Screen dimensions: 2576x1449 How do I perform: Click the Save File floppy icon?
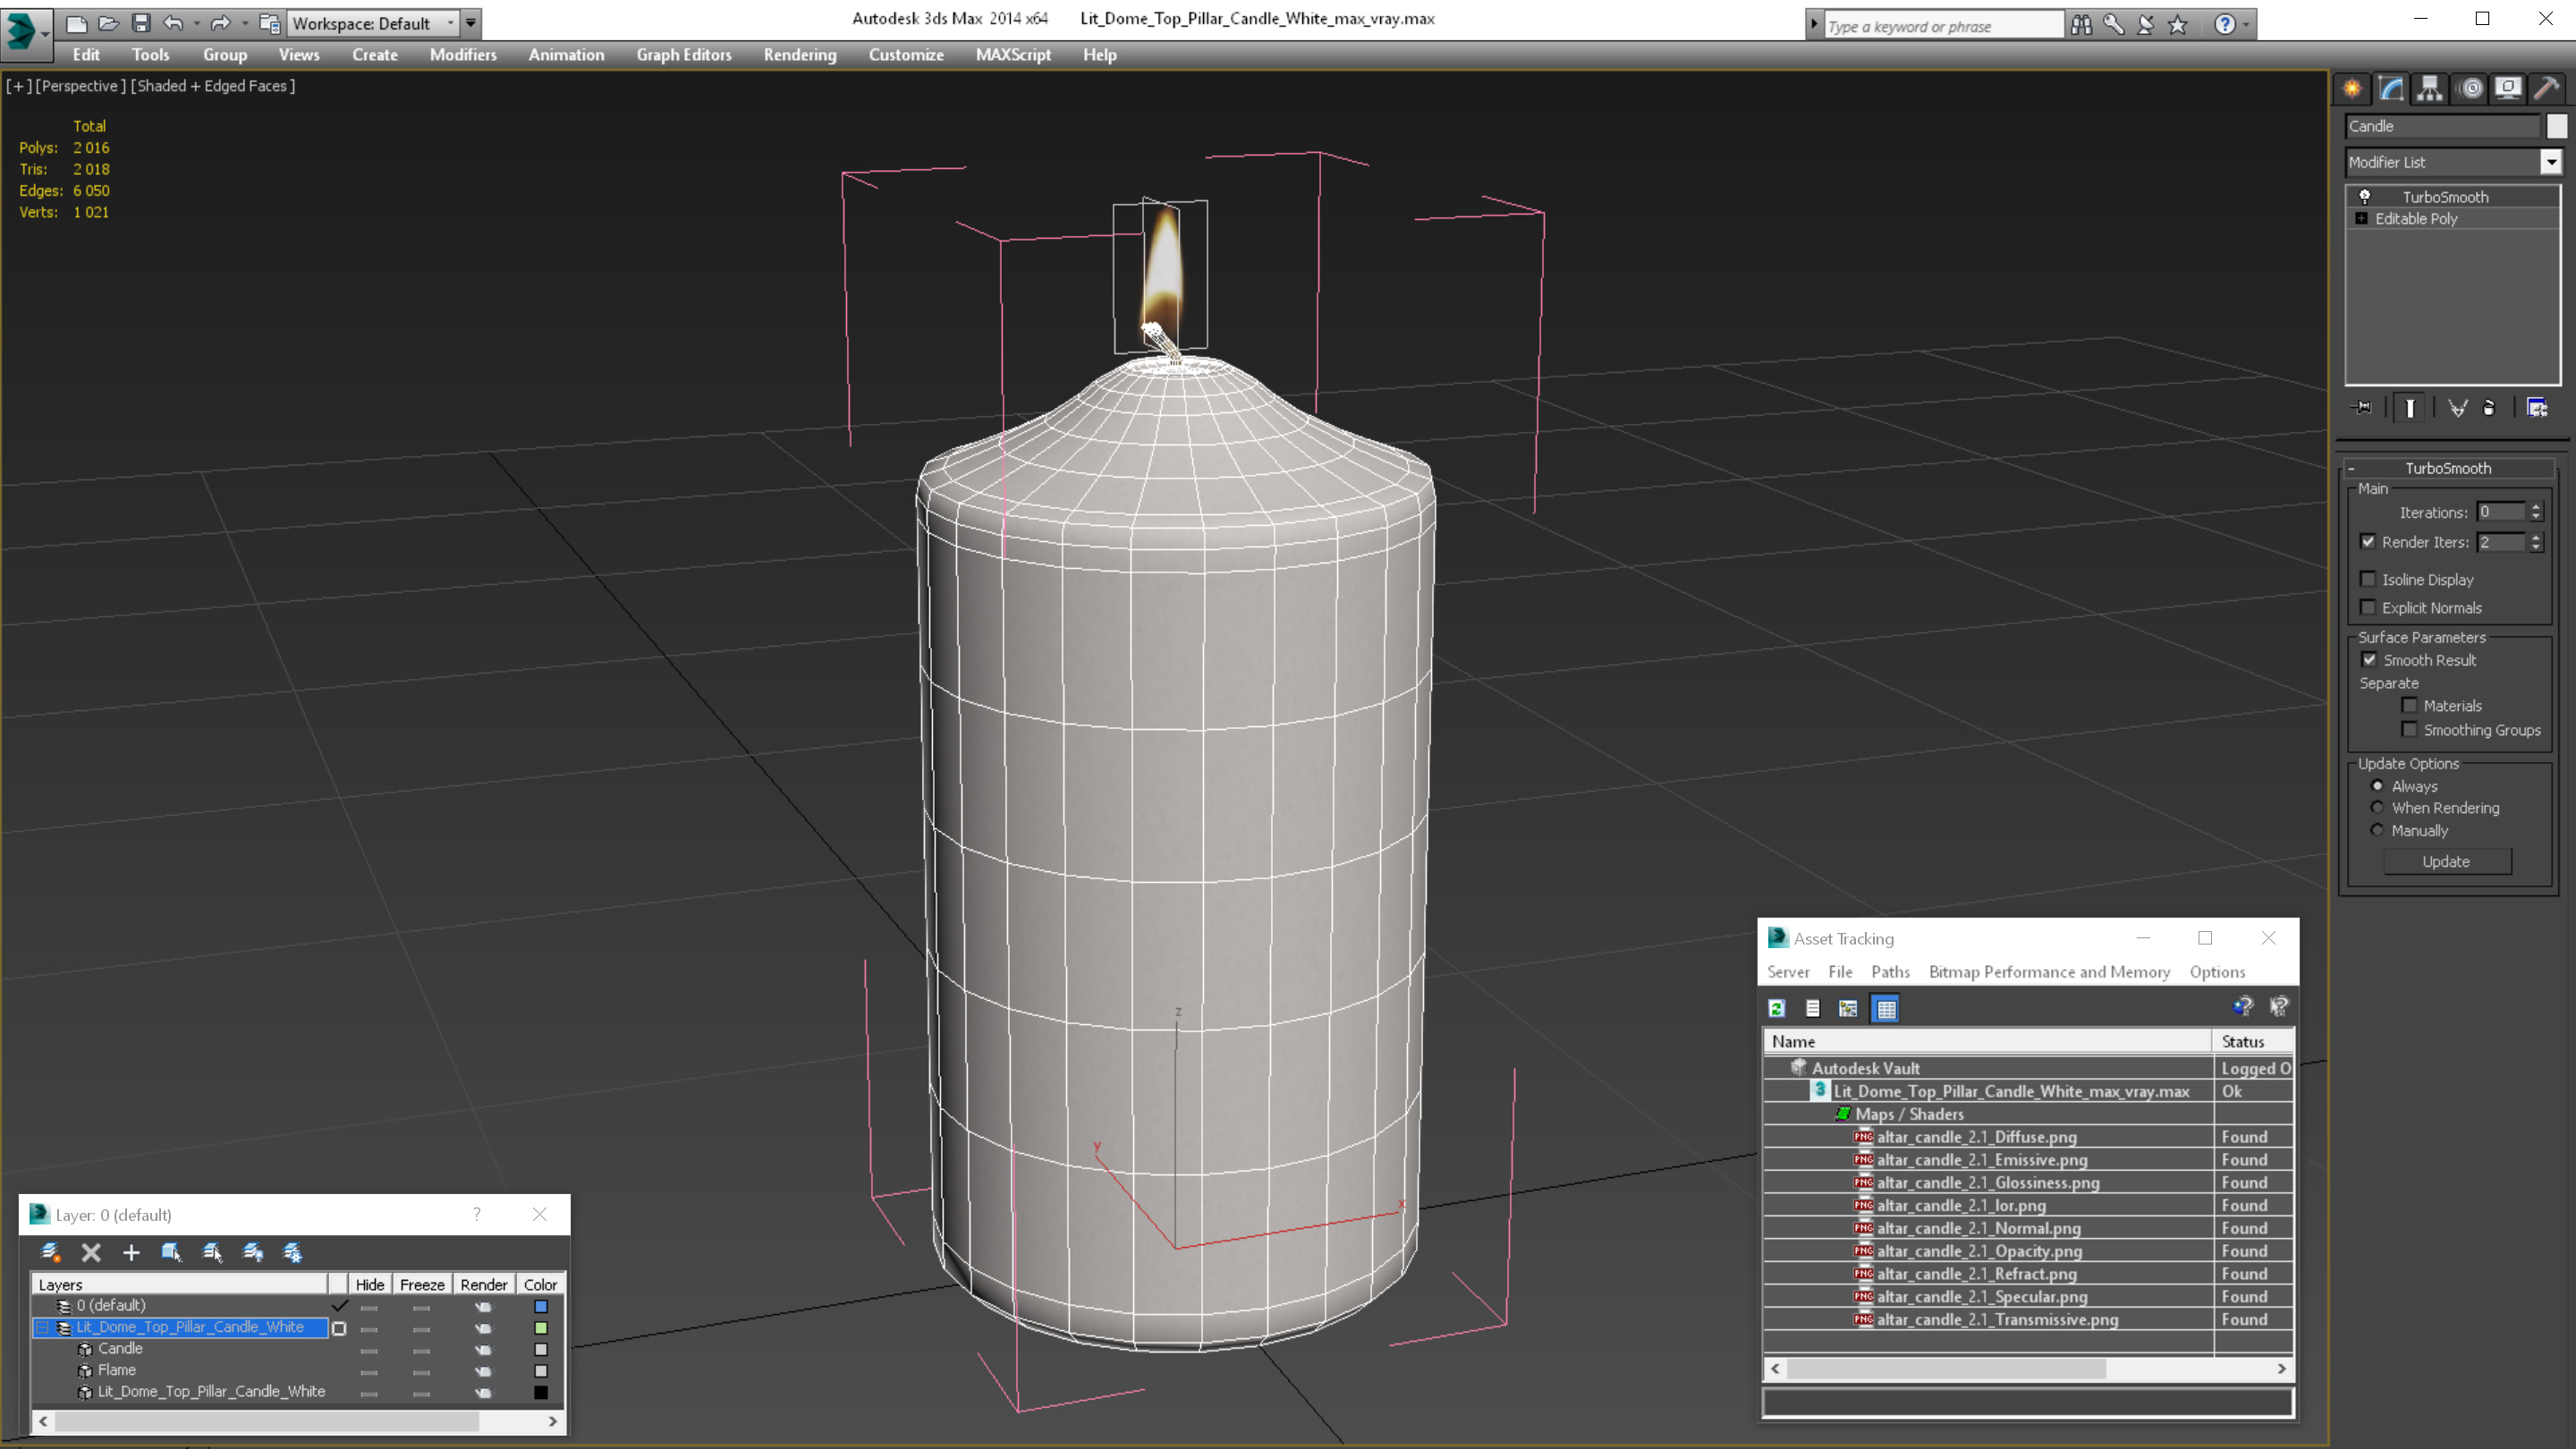(141, 23)
